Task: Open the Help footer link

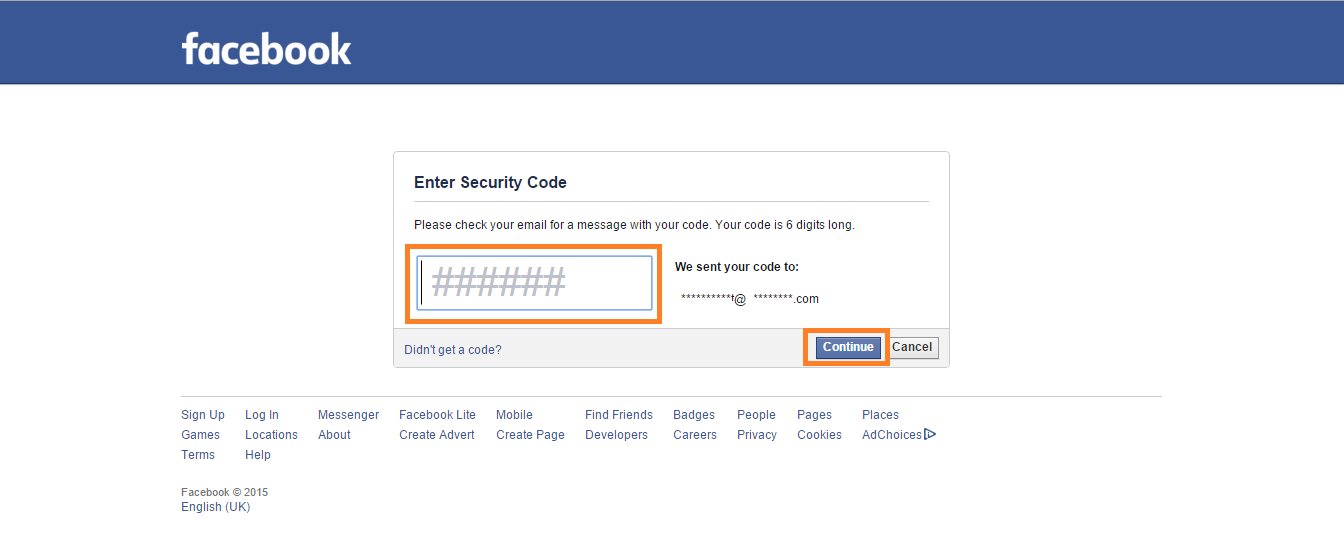Action: tap(258, 455)
